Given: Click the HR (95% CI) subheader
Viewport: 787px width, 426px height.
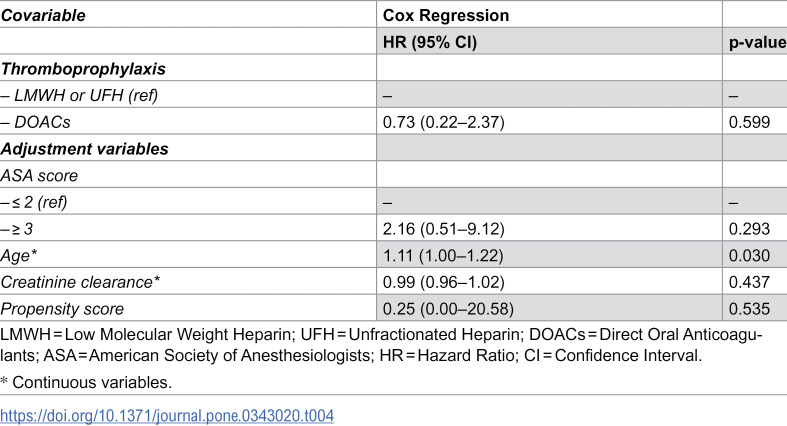Looking at the screenshot, I should [430, 42].
